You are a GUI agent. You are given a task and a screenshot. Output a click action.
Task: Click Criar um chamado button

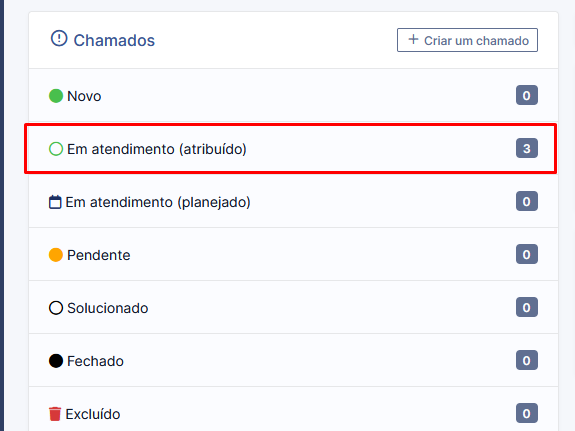(467, 40)
